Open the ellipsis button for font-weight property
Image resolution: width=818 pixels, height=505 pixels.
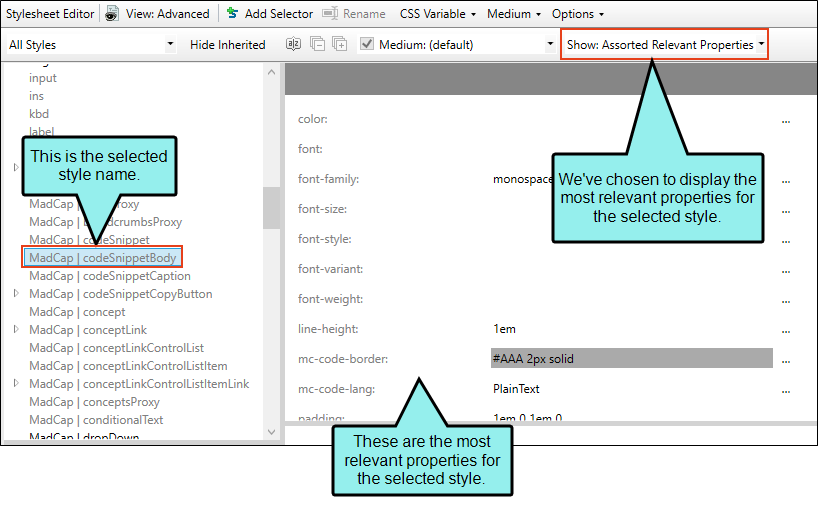pos(786,300)
